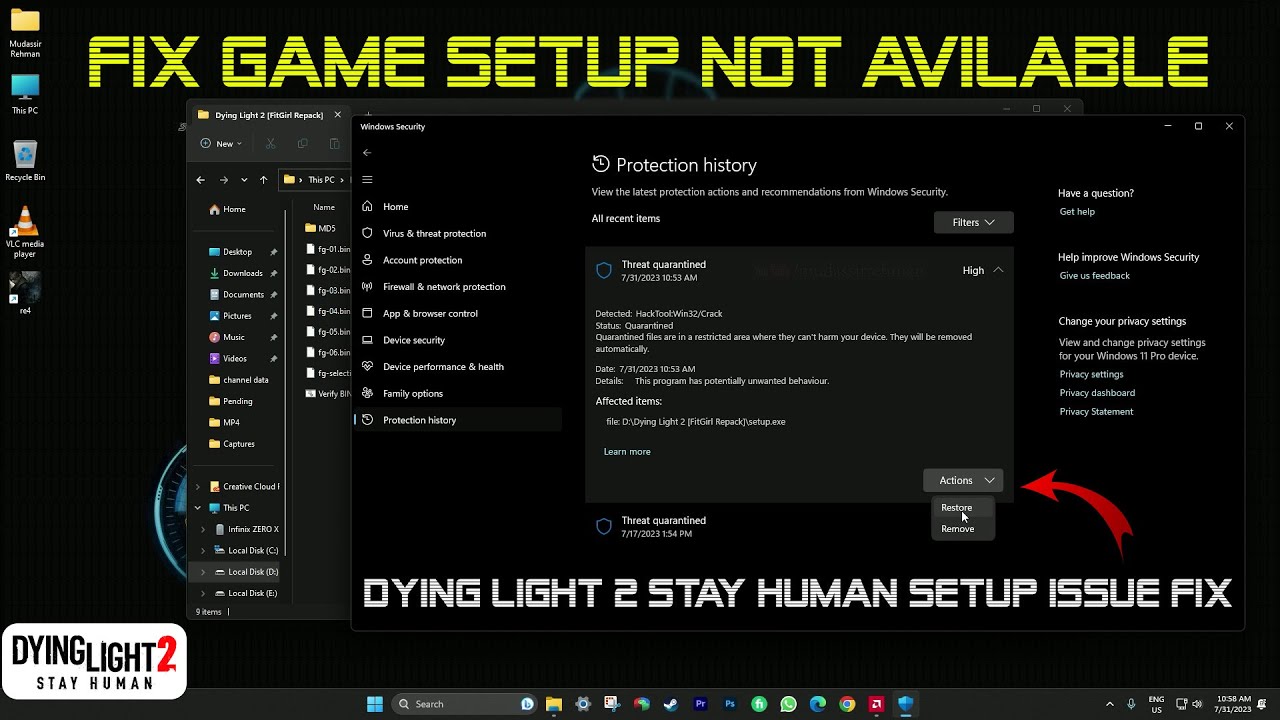The height and width of the screenshot is (720, 1280).
Task: Click Give us feedback link
Action: [x=1094, y=276]
